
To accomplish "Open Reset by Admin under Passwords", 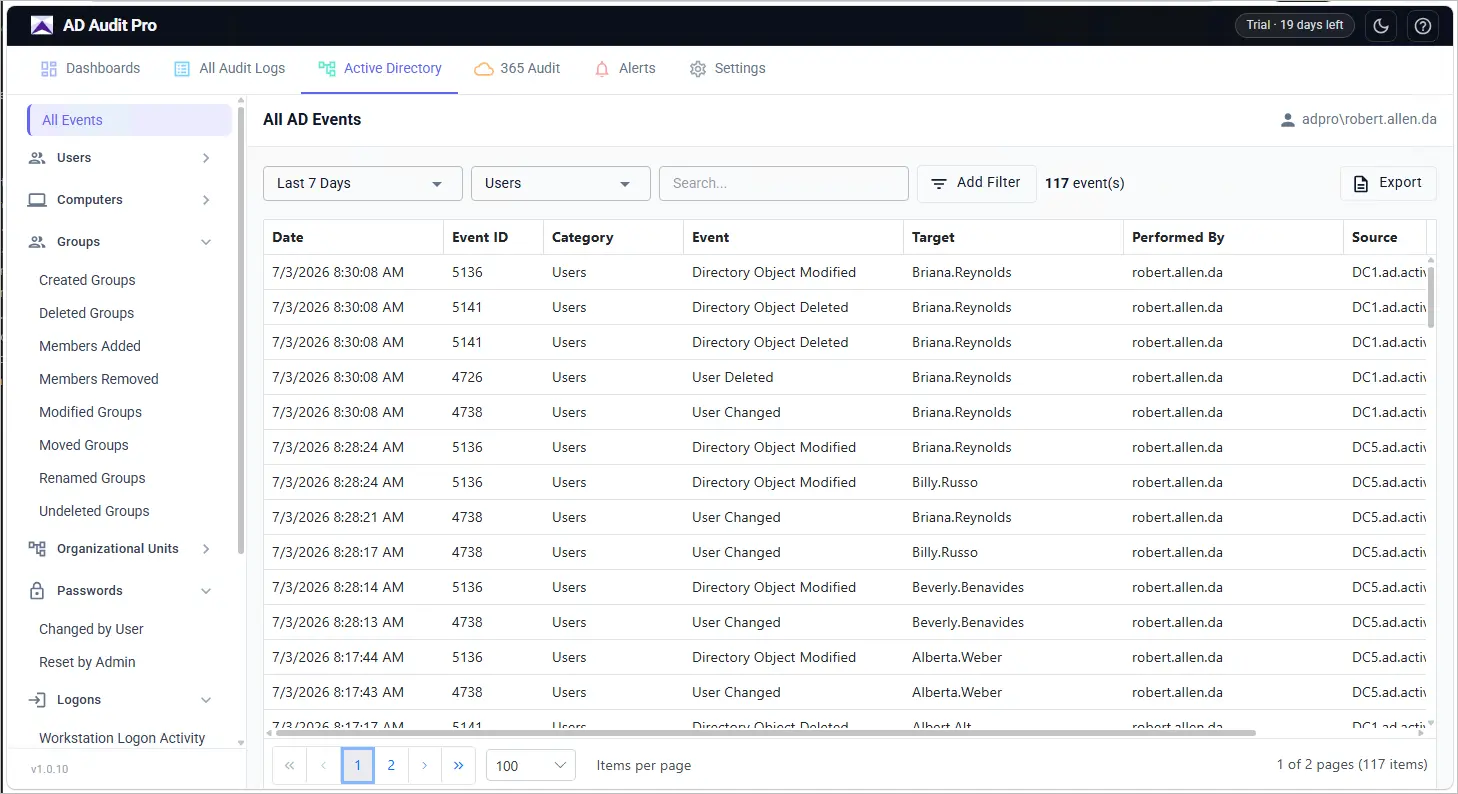I will tap(87, 663).
